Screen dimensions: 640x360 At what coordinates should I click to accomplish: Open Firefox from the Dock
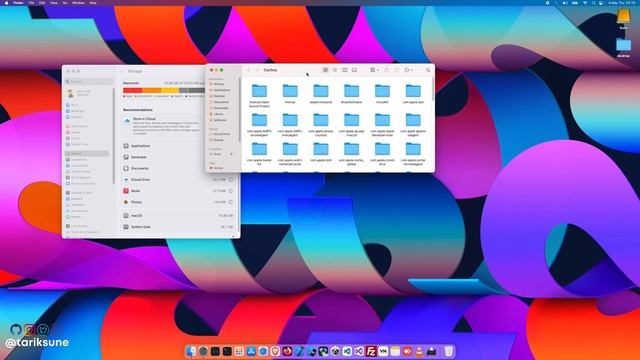click(x=287, y=351)
